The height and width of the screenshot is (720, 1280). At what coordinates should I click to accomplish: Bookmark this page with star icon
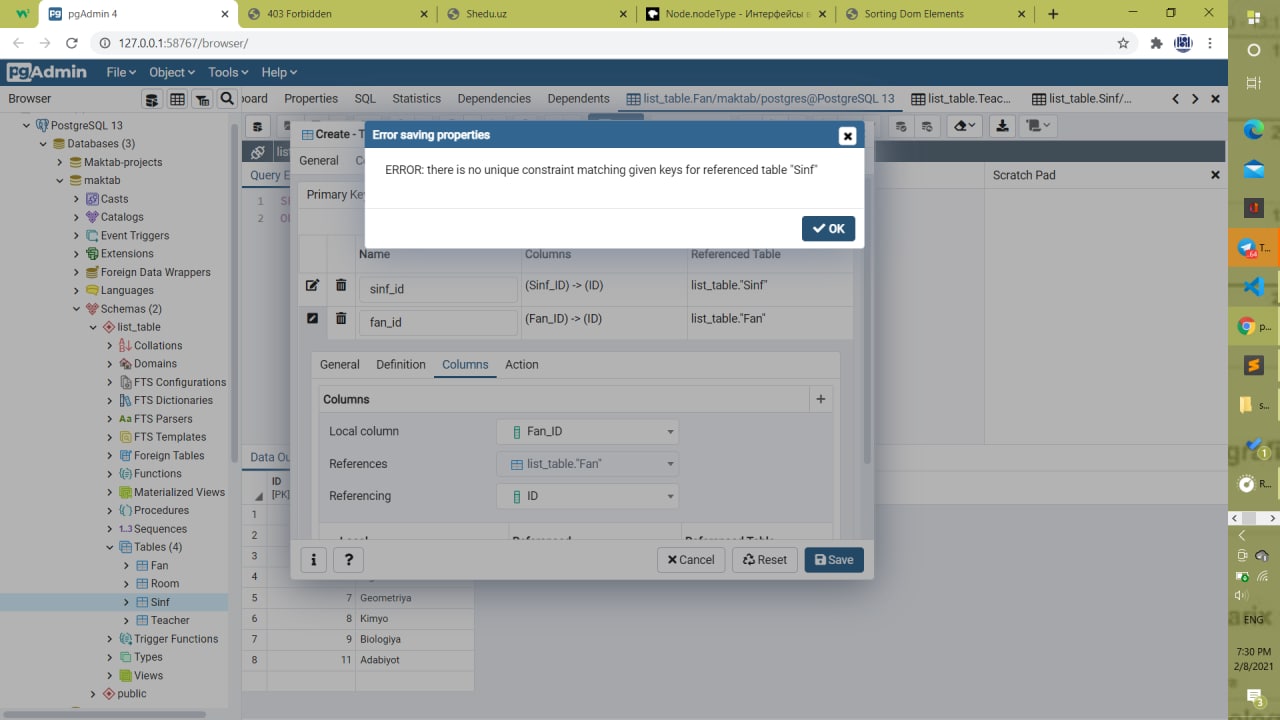pyautogui.click(x=1123, y=43)
